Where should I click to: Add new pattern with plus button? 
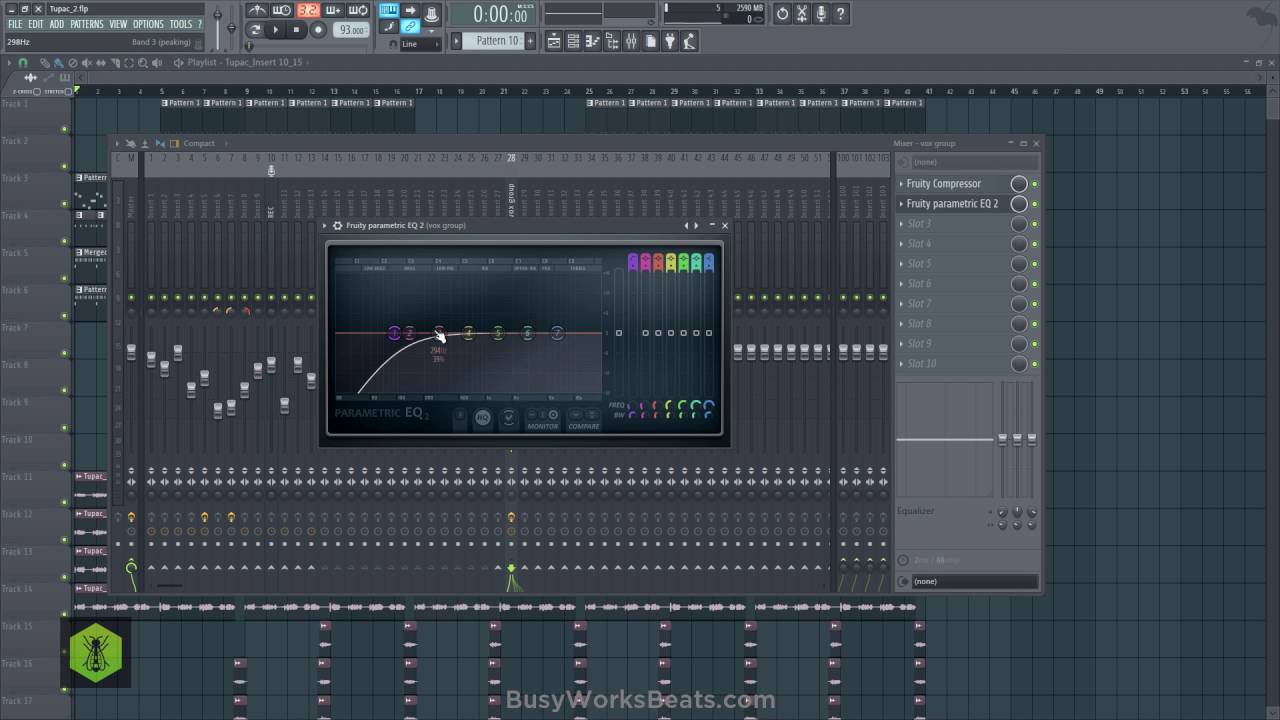(x=530, y=41)
